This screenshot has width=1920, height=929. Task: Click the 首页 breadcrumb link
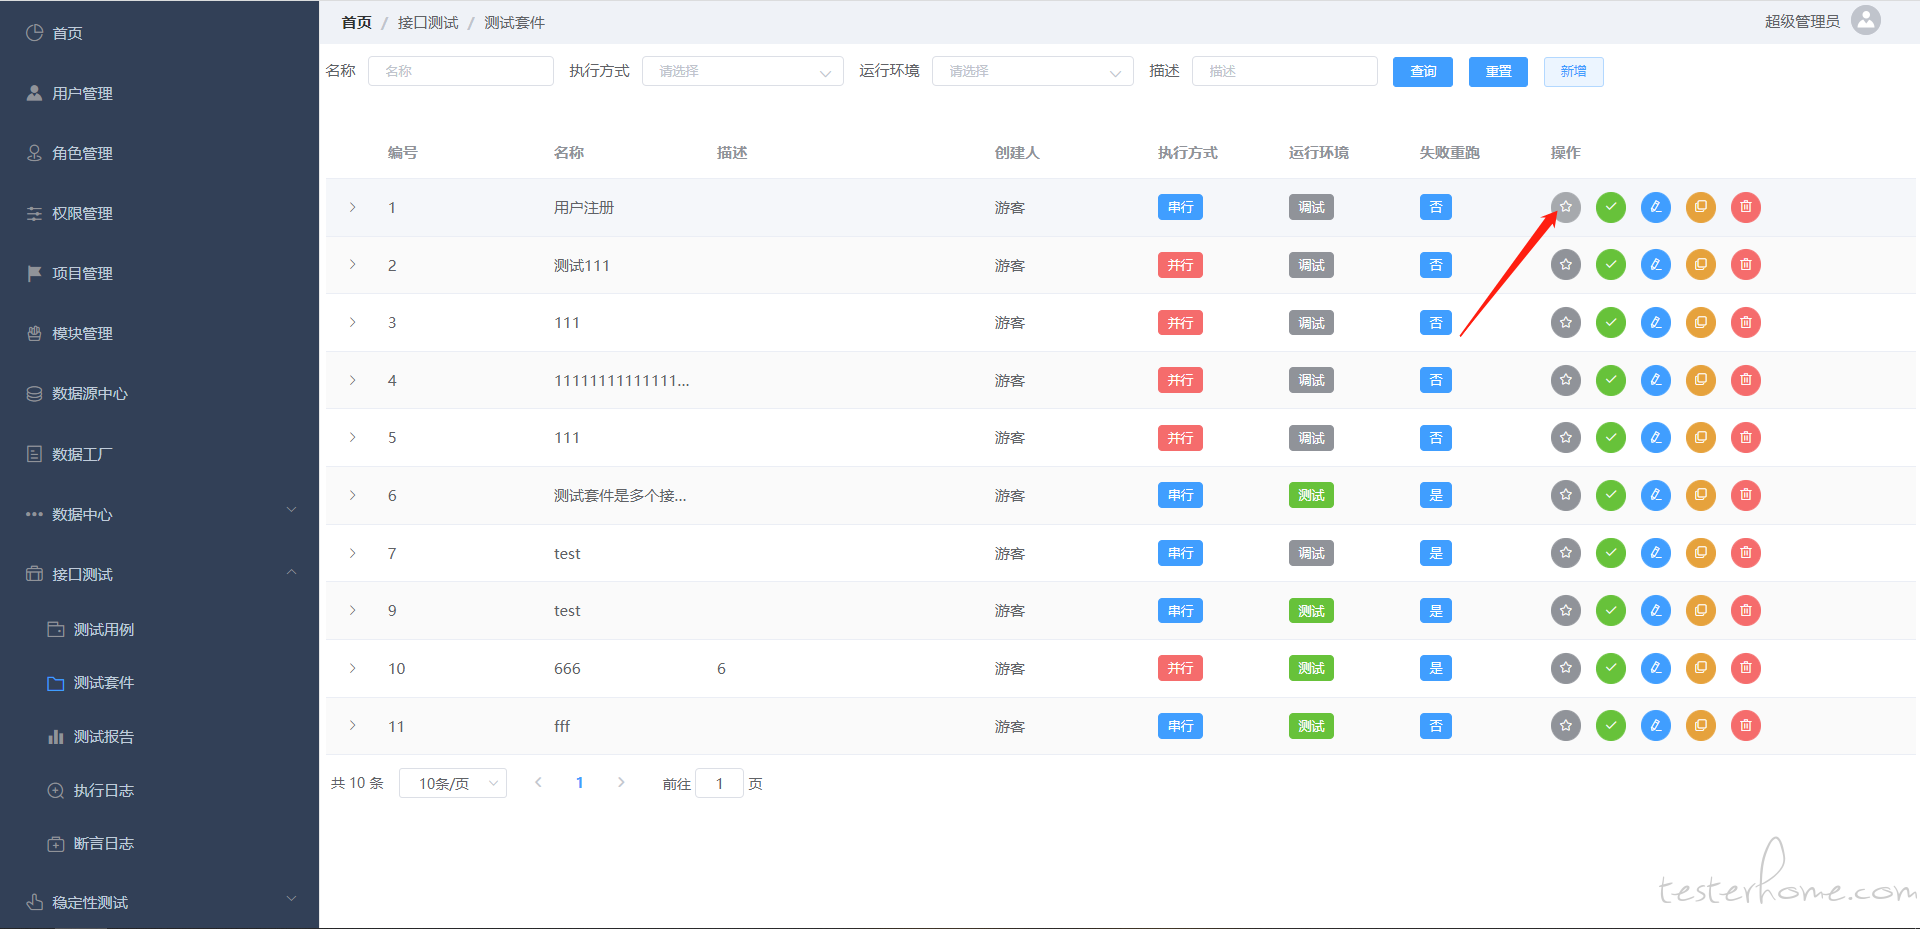[x=356, y=22]
